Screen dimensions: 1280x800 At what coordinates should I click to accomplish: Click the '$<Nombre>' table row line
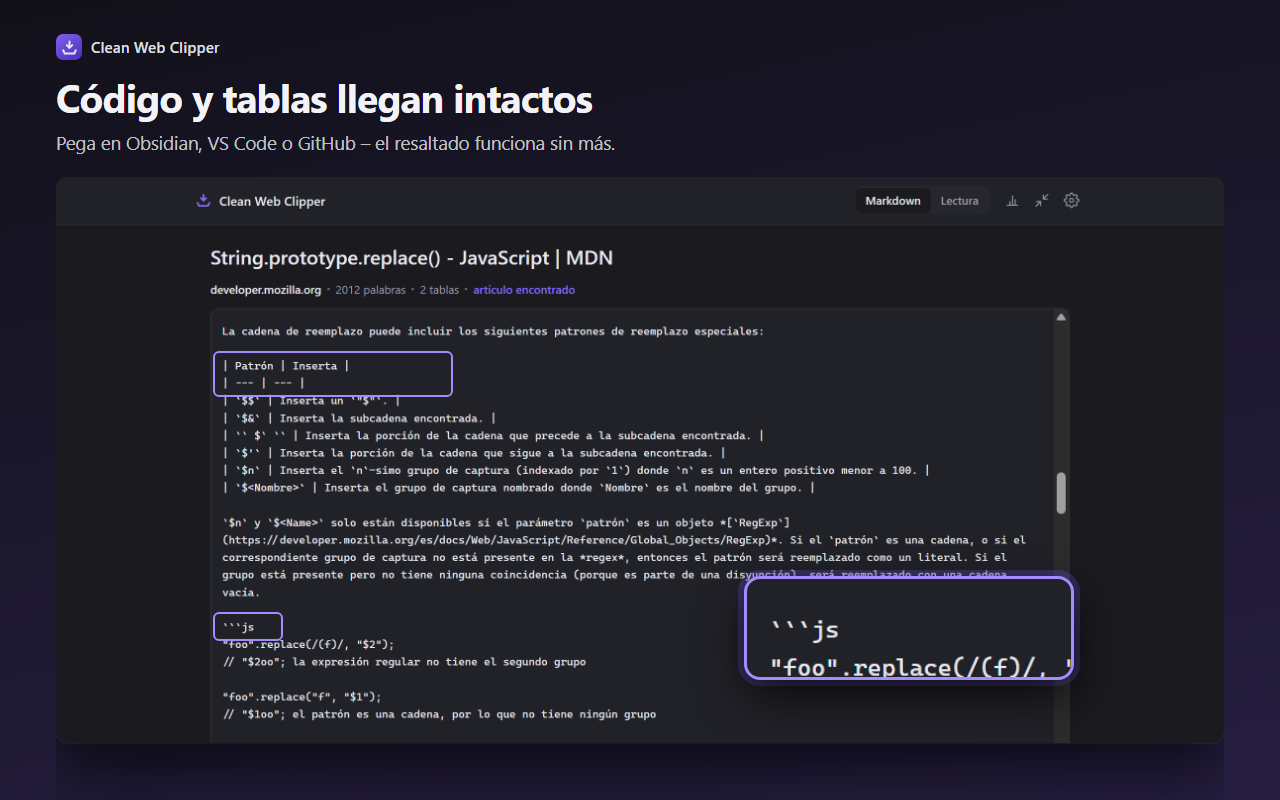[x=519, y=487]
